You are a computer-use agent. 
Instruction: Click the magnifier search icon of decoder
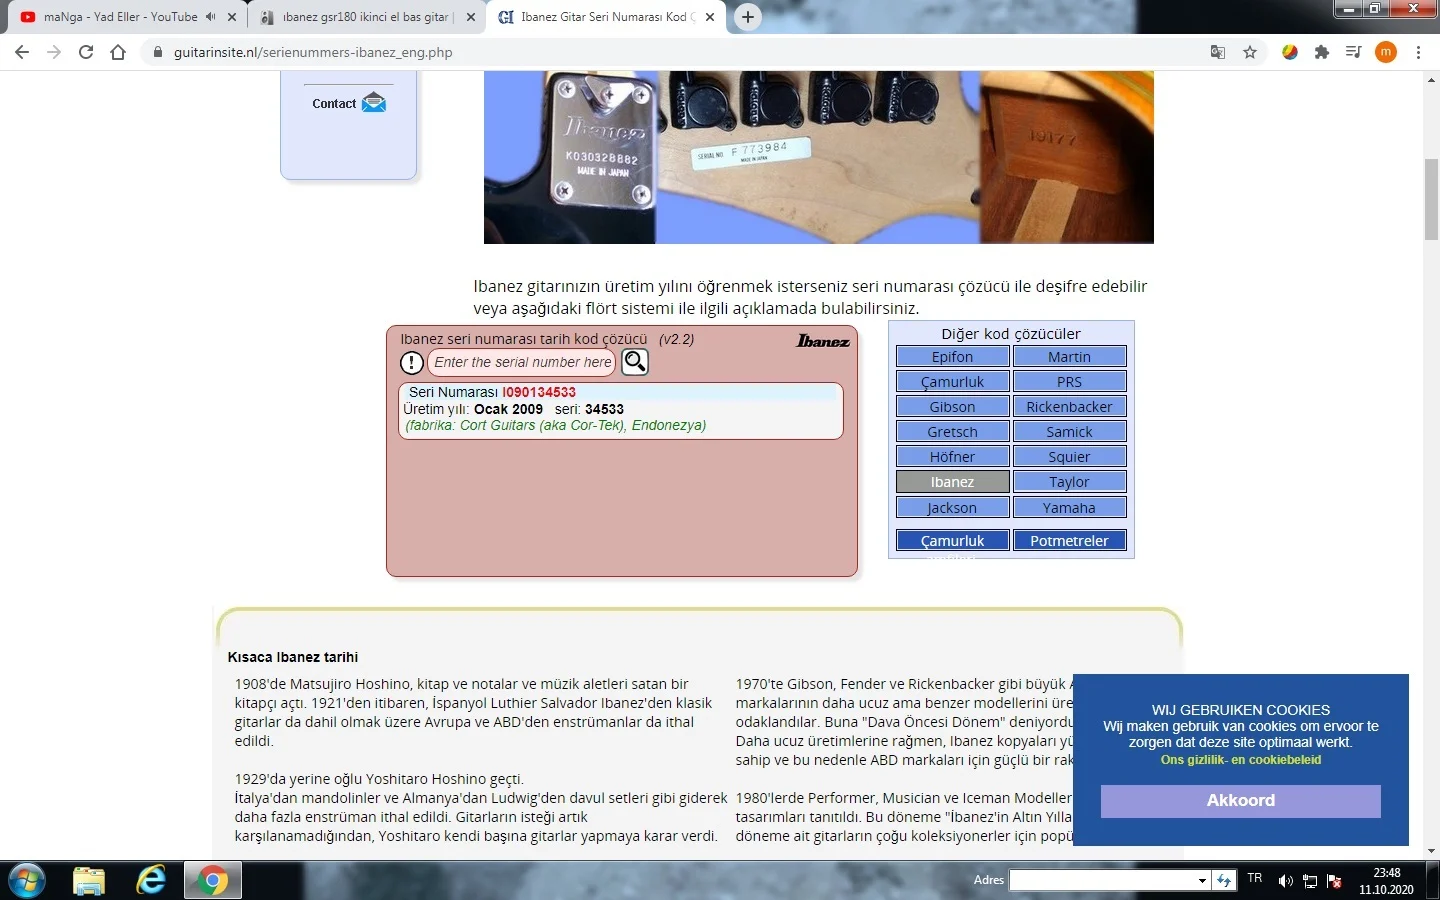635,361
